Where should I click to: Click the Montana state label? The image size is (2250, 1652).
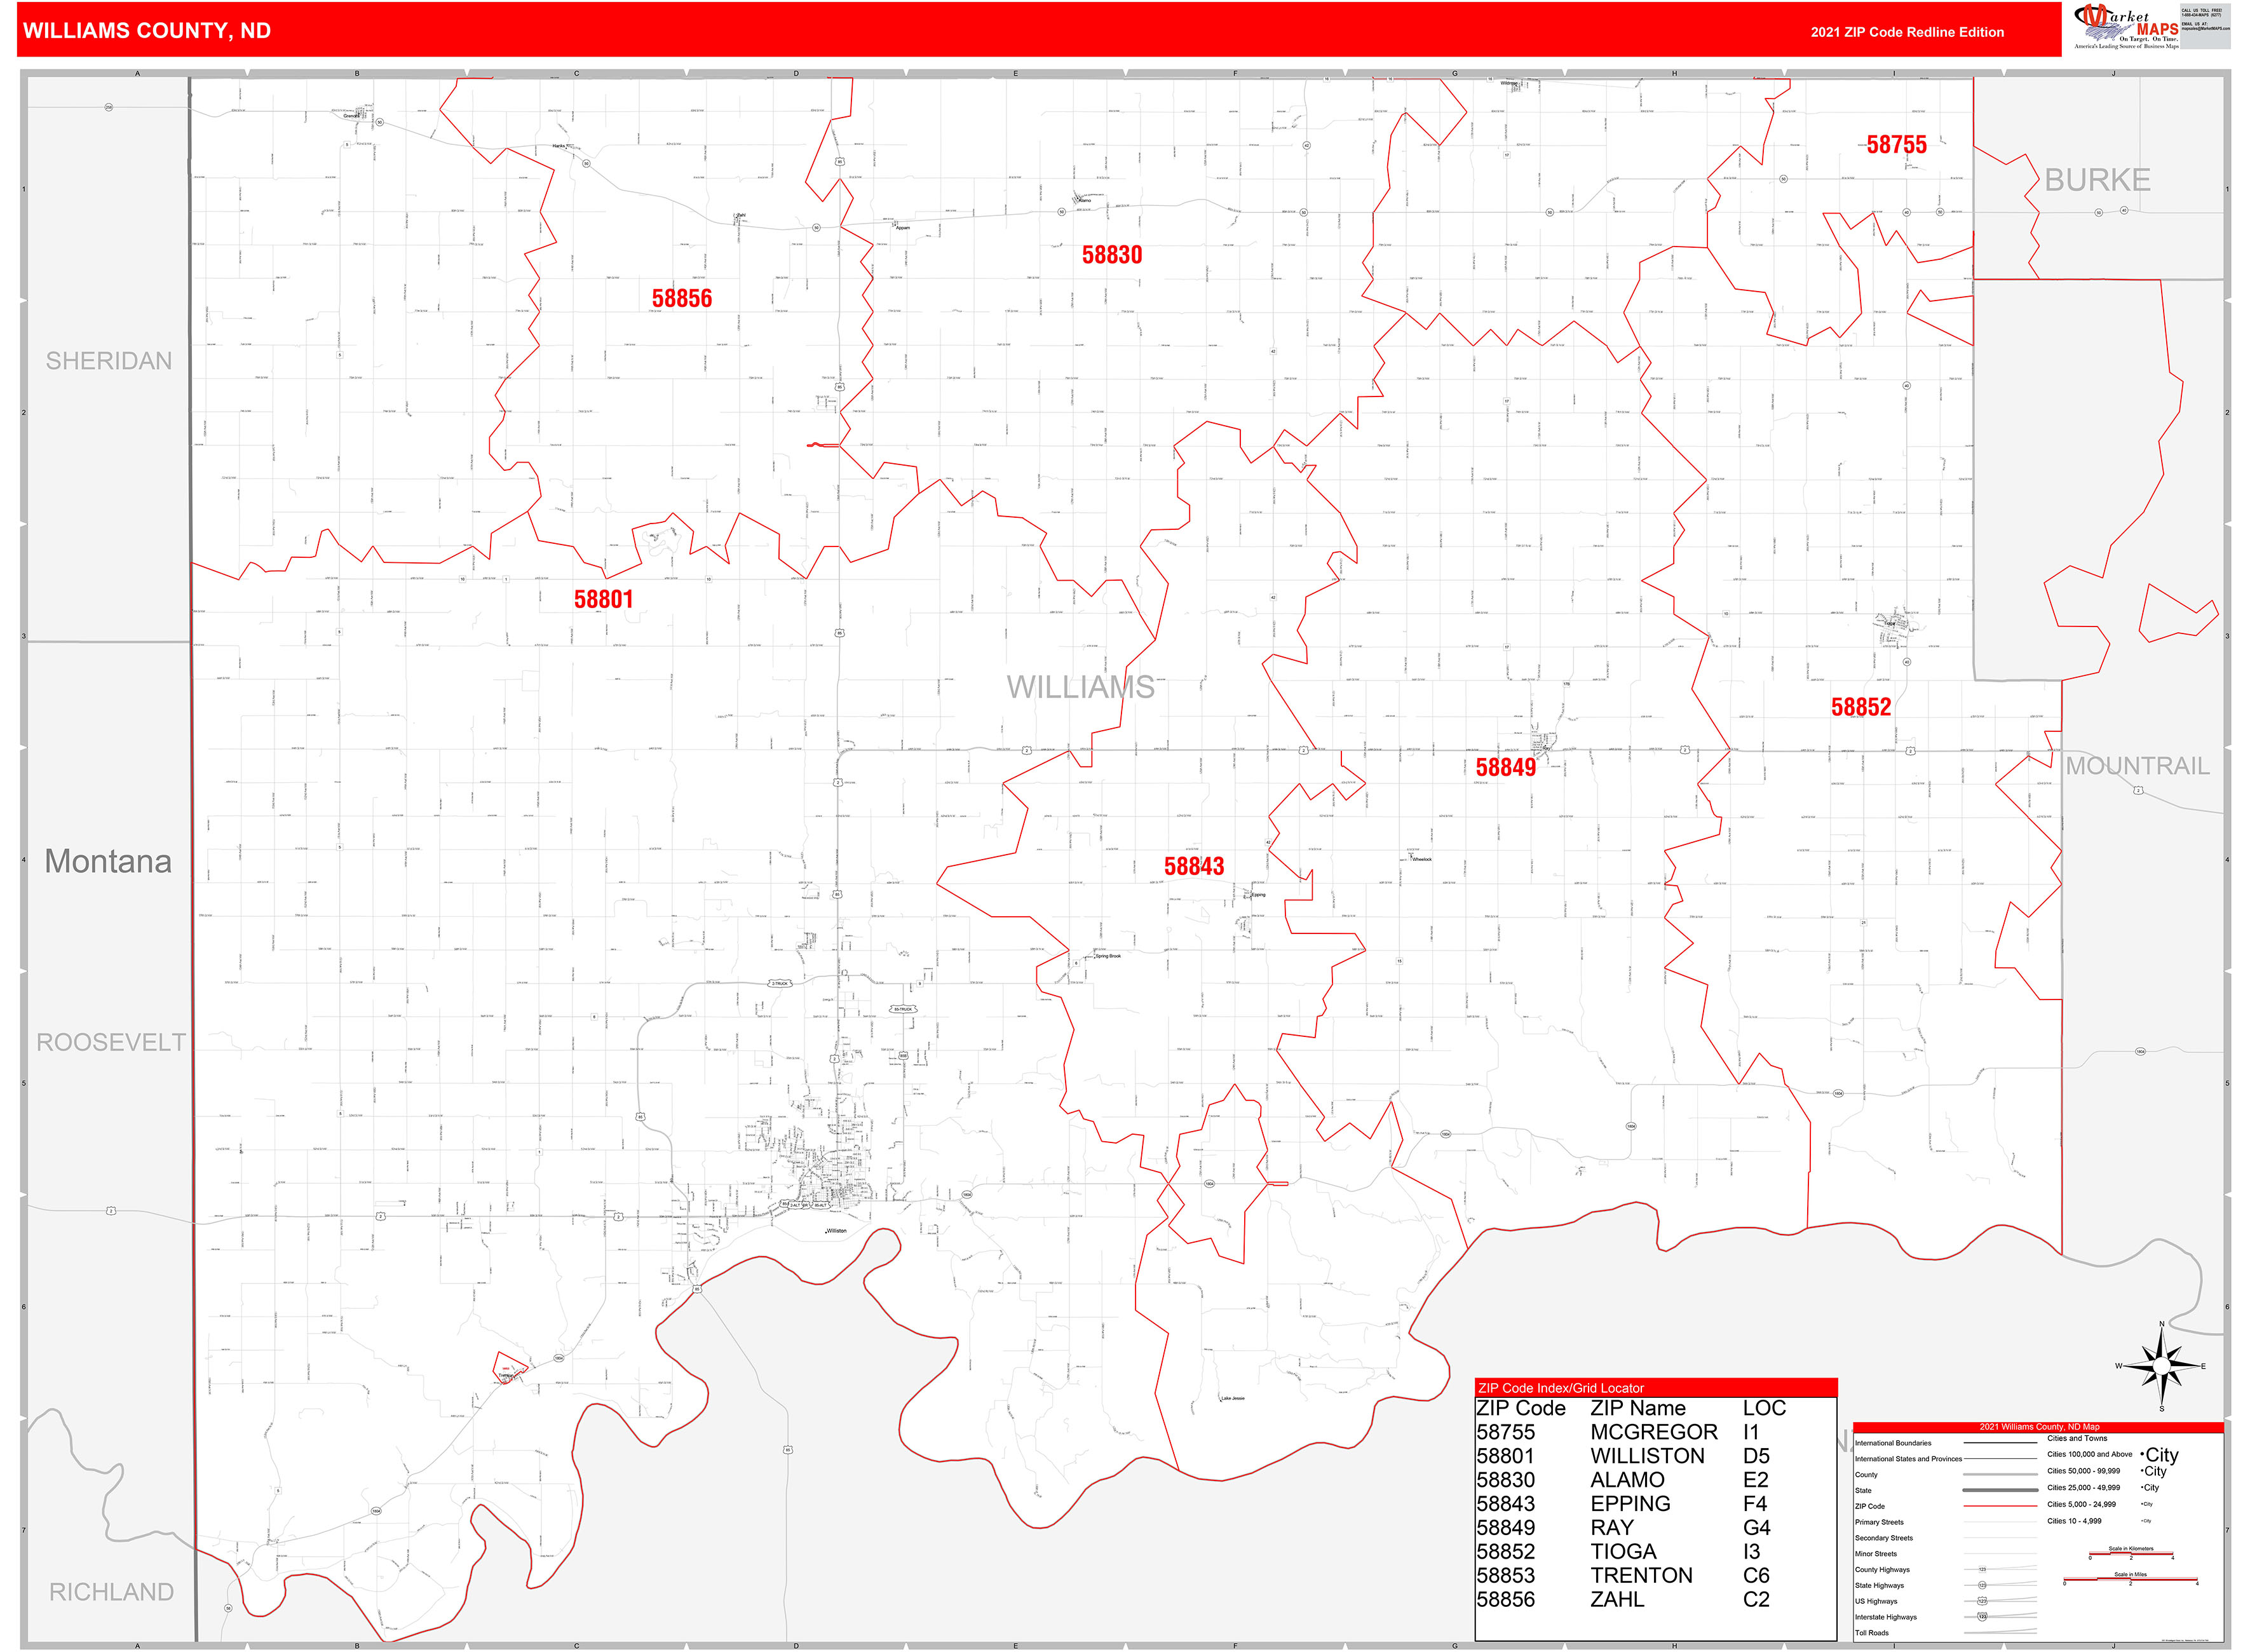coord(108,861)
